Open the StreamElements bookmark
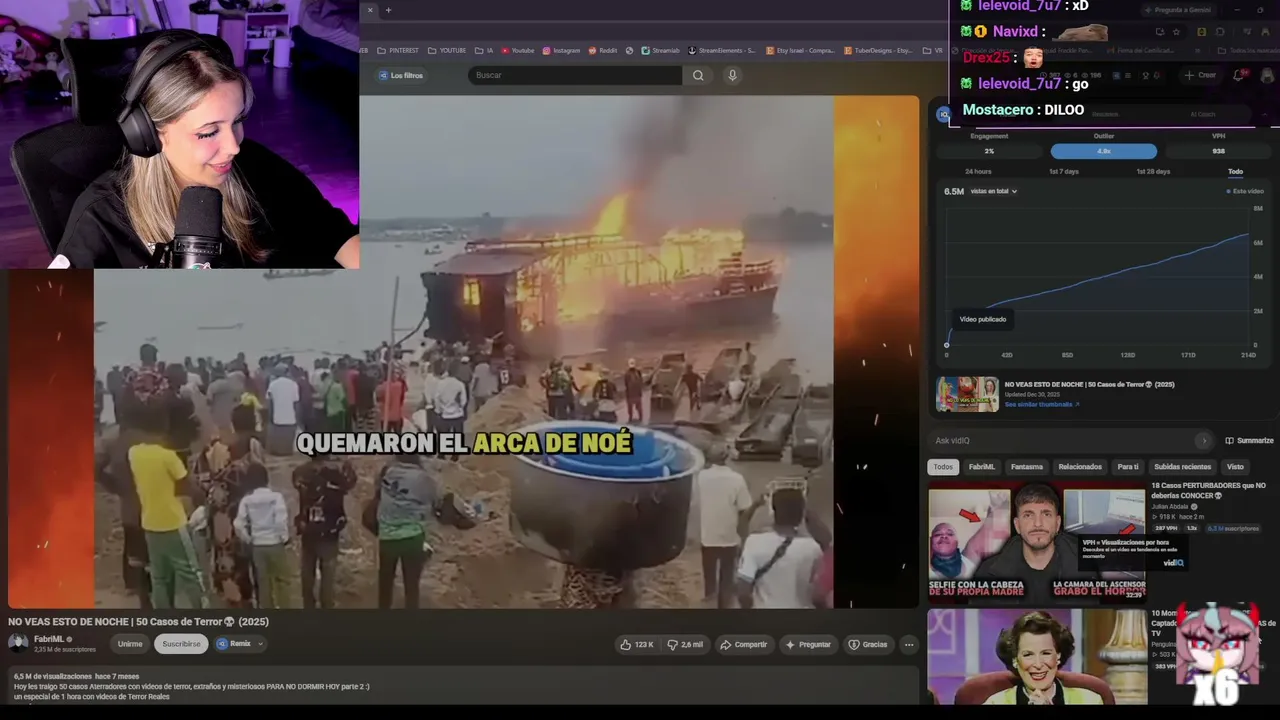The height and width of the screenshot is (720, 1280). click(x=721, y=50)
